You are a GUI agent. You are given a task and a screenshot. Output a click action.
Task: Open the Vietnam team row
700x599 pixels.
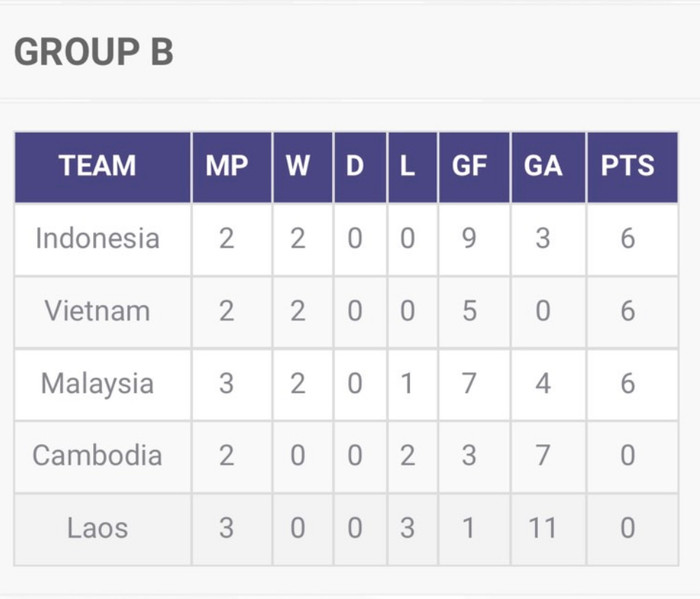click(x=97, y=311)
